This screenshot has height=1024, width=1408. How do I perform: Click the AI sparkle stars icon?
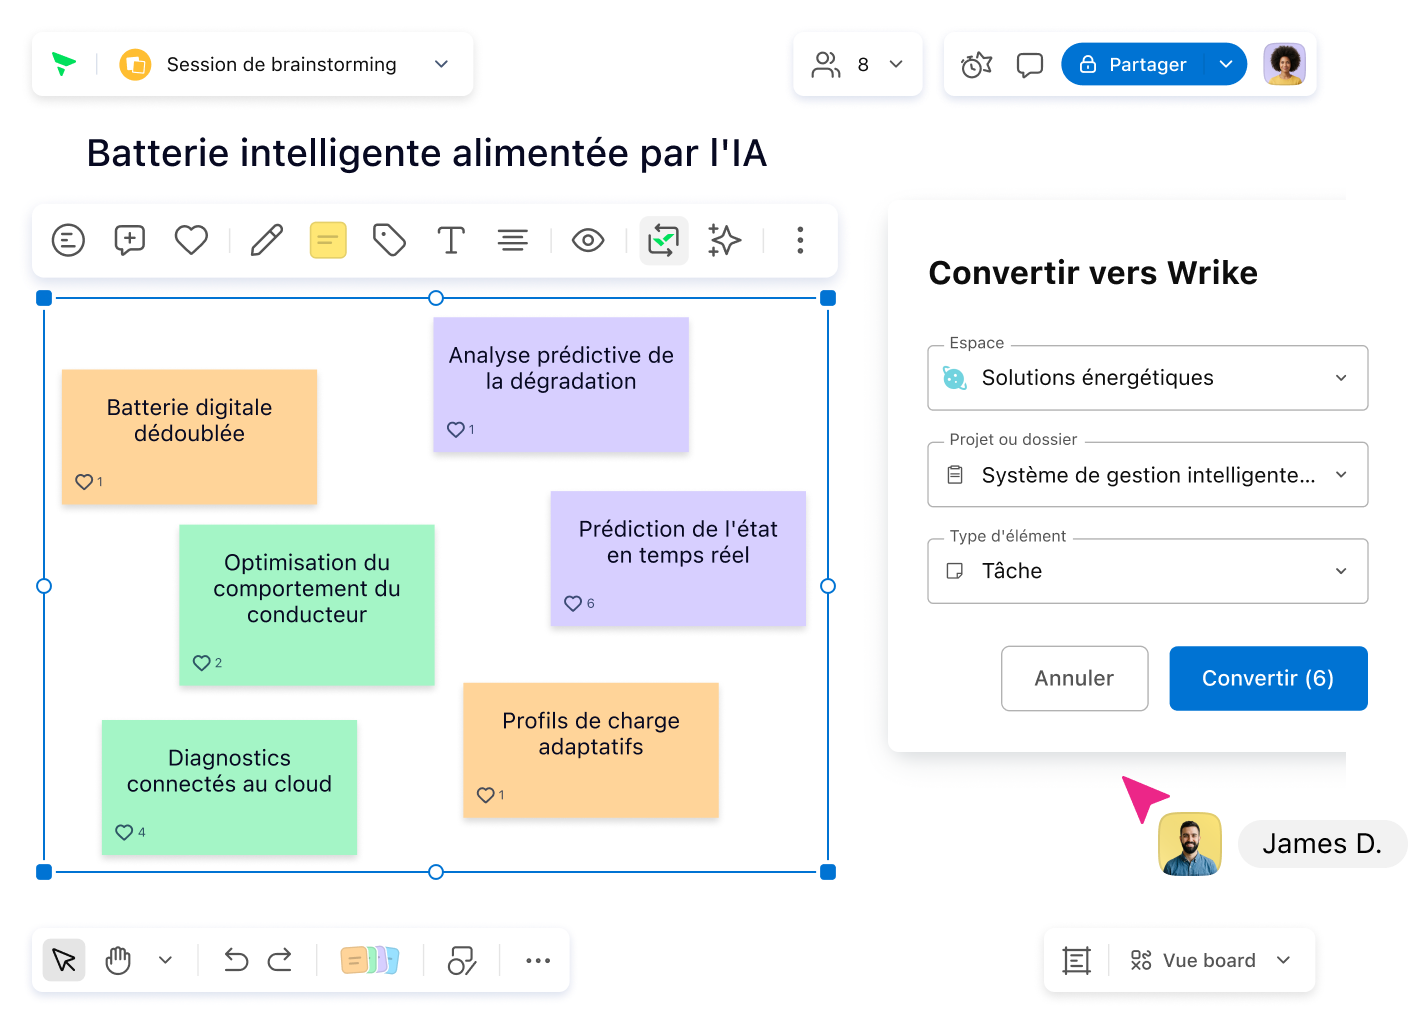pos(725,240)
